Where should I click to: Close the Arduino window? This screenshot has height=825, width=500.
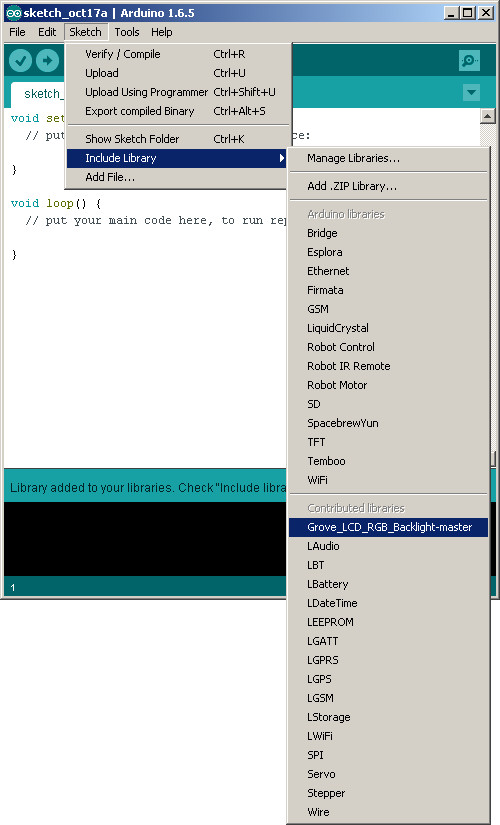click(486, 13)
